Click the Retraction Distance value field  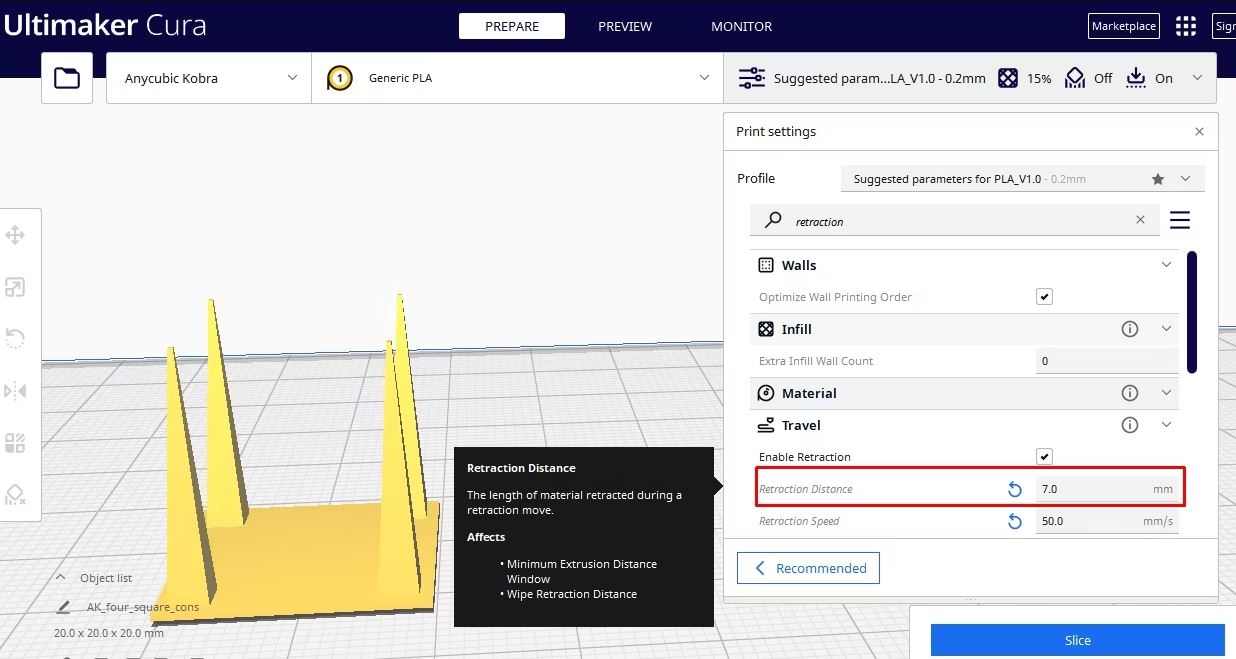coord(1107,489)
